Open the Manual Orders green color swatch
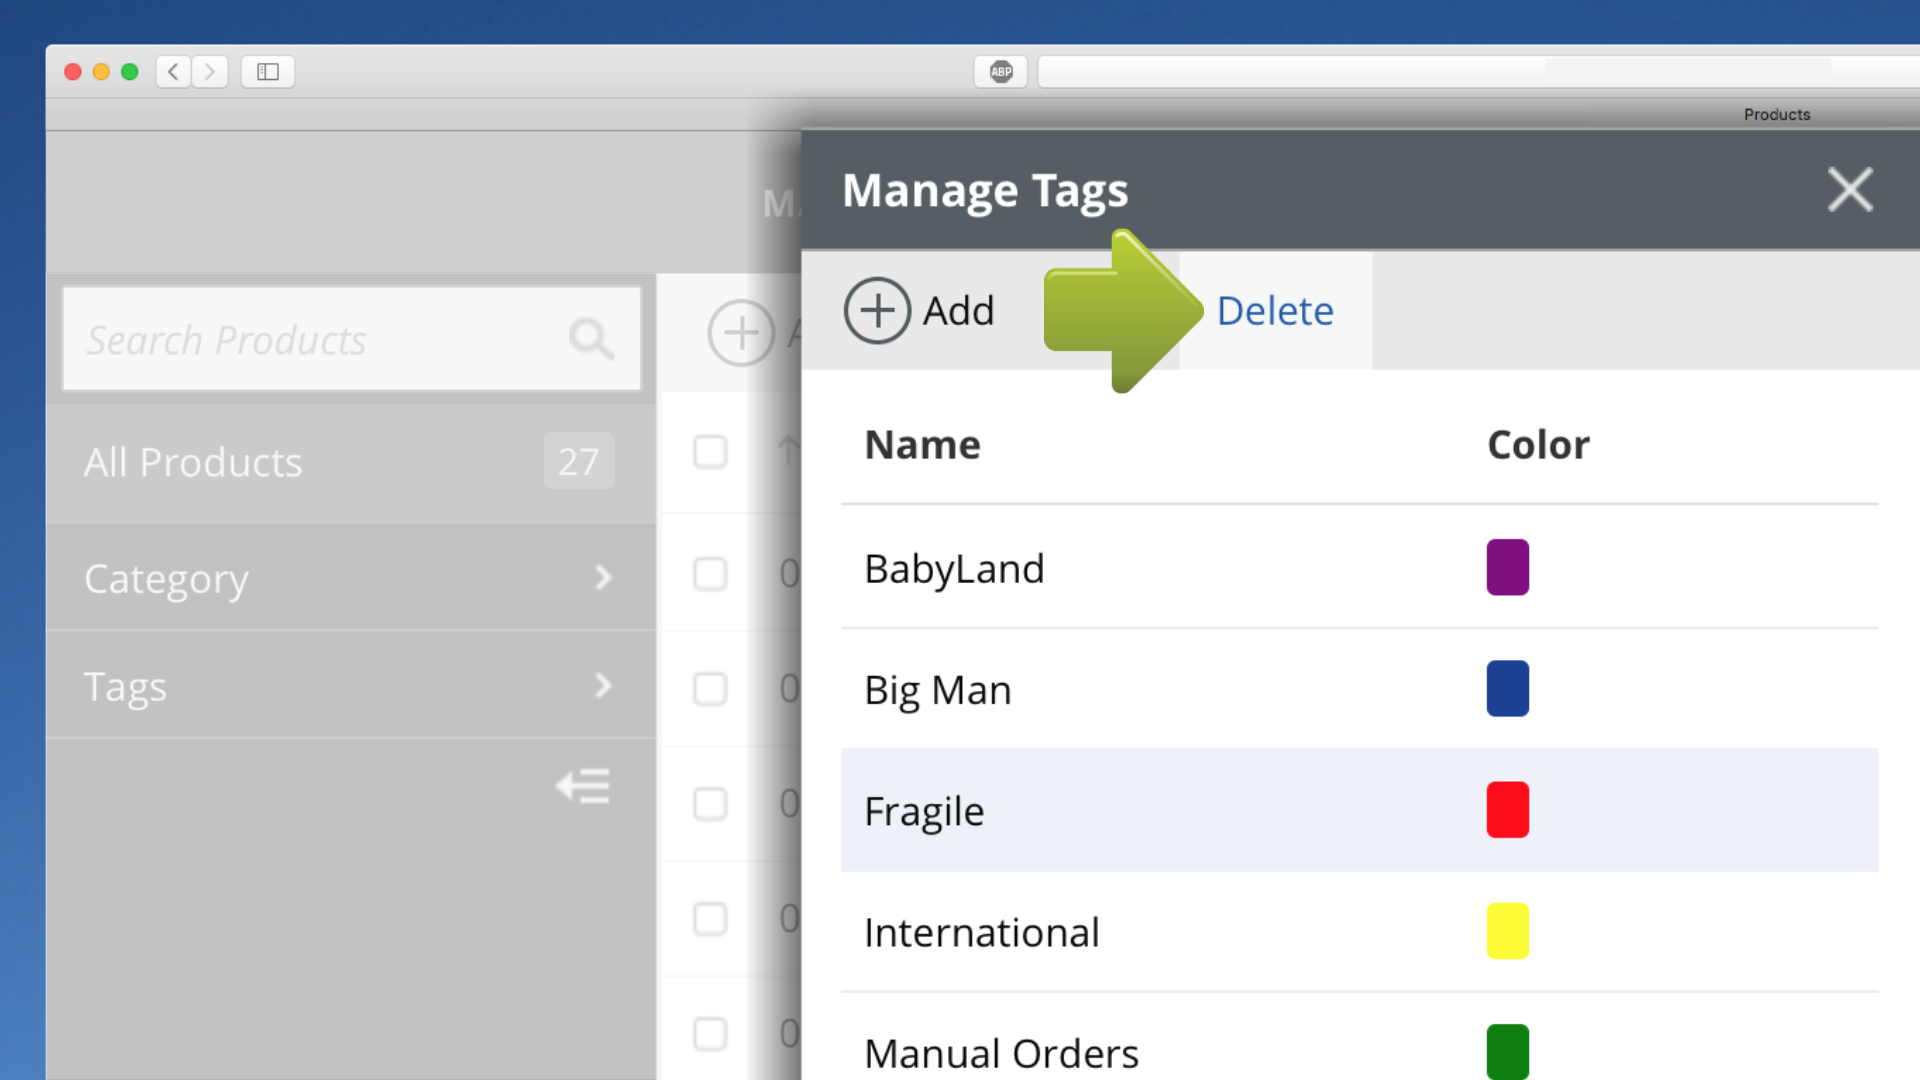 [x=1507, y=1051]
